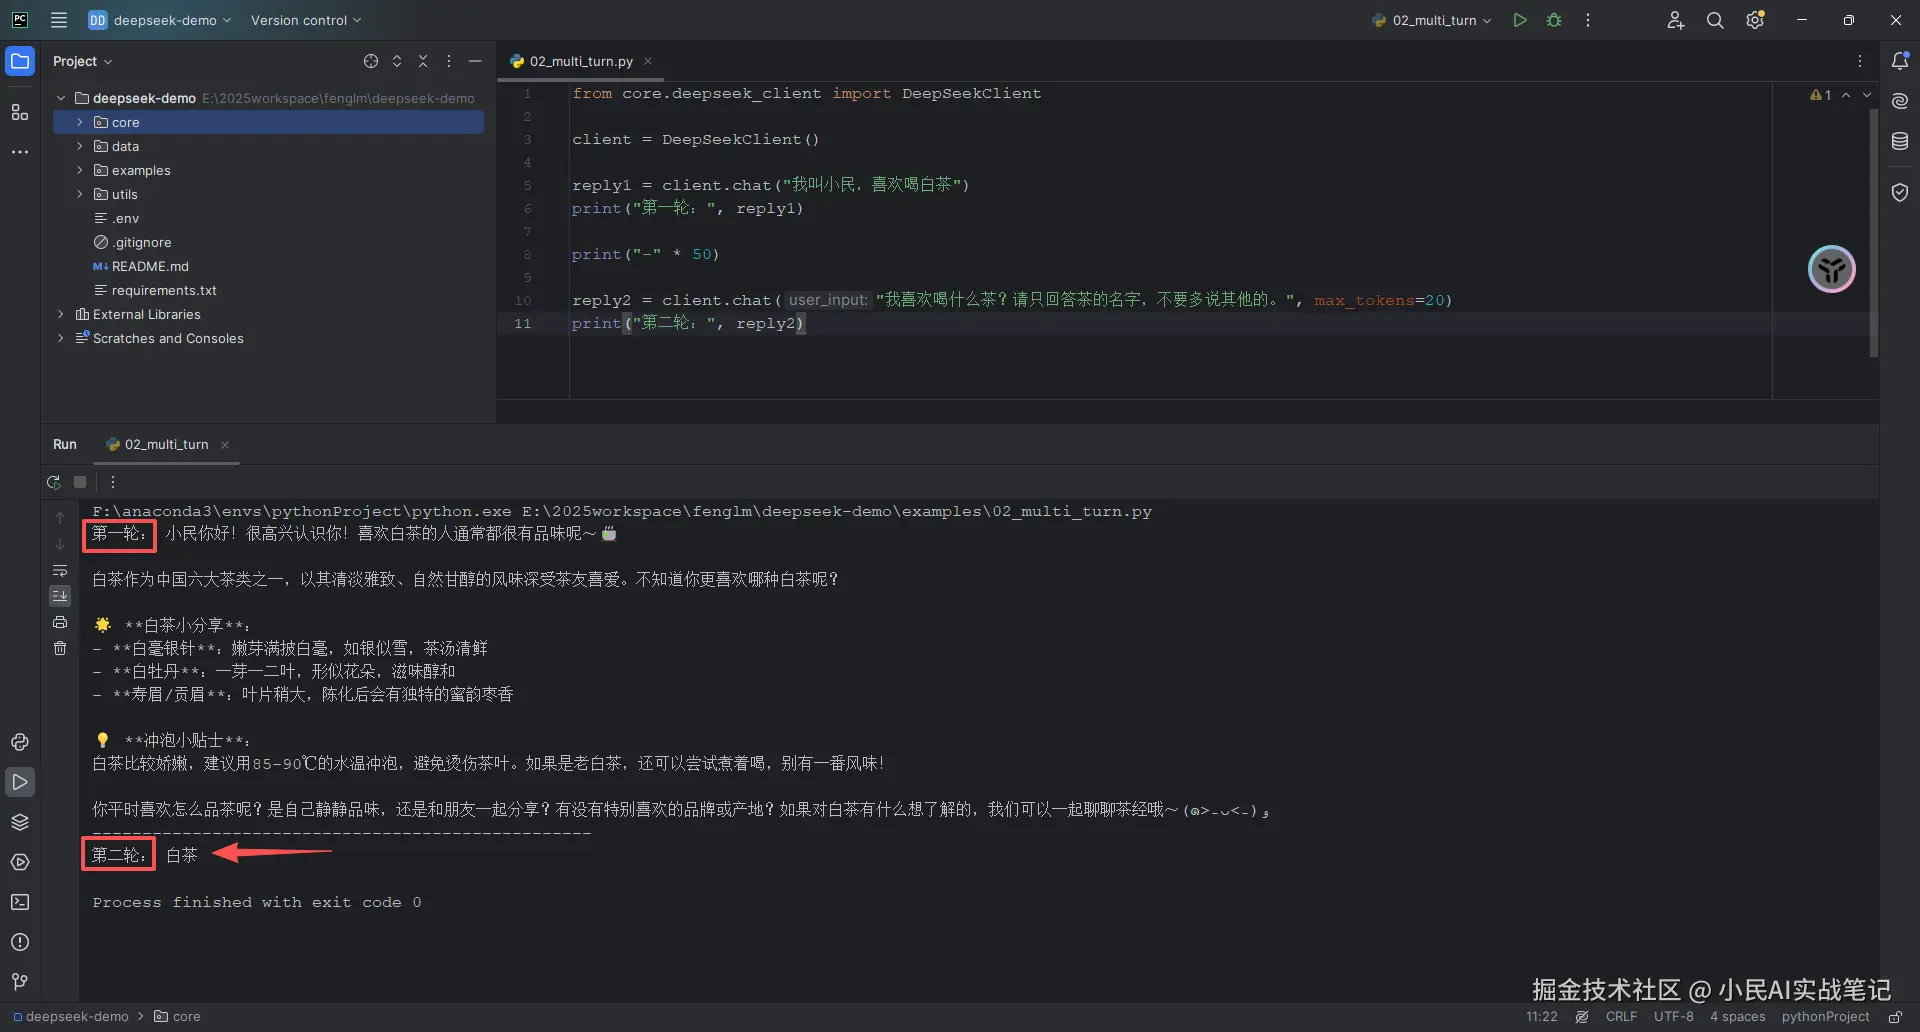Click the pythonProject interpreter widget
Screen dimensions: 1920x1032
point(1825,1017)
